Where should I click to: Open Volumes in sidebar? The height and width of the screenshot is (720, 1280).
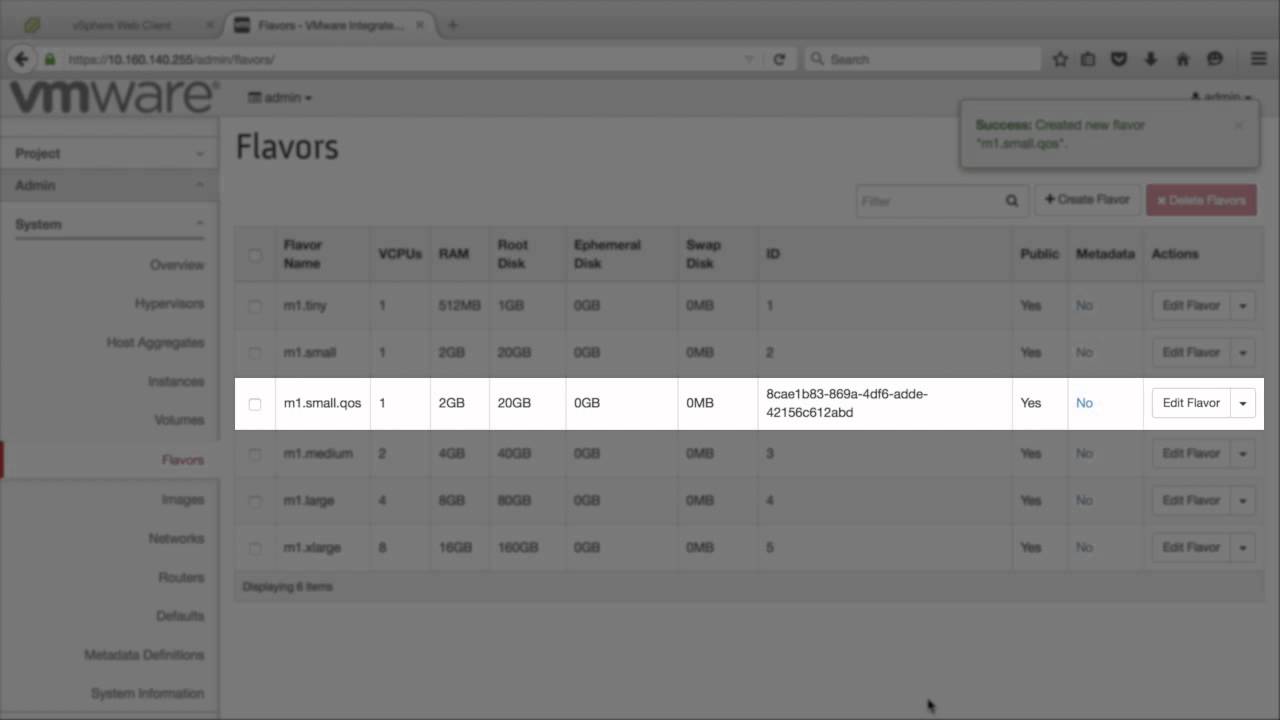[x=179, y=420]
